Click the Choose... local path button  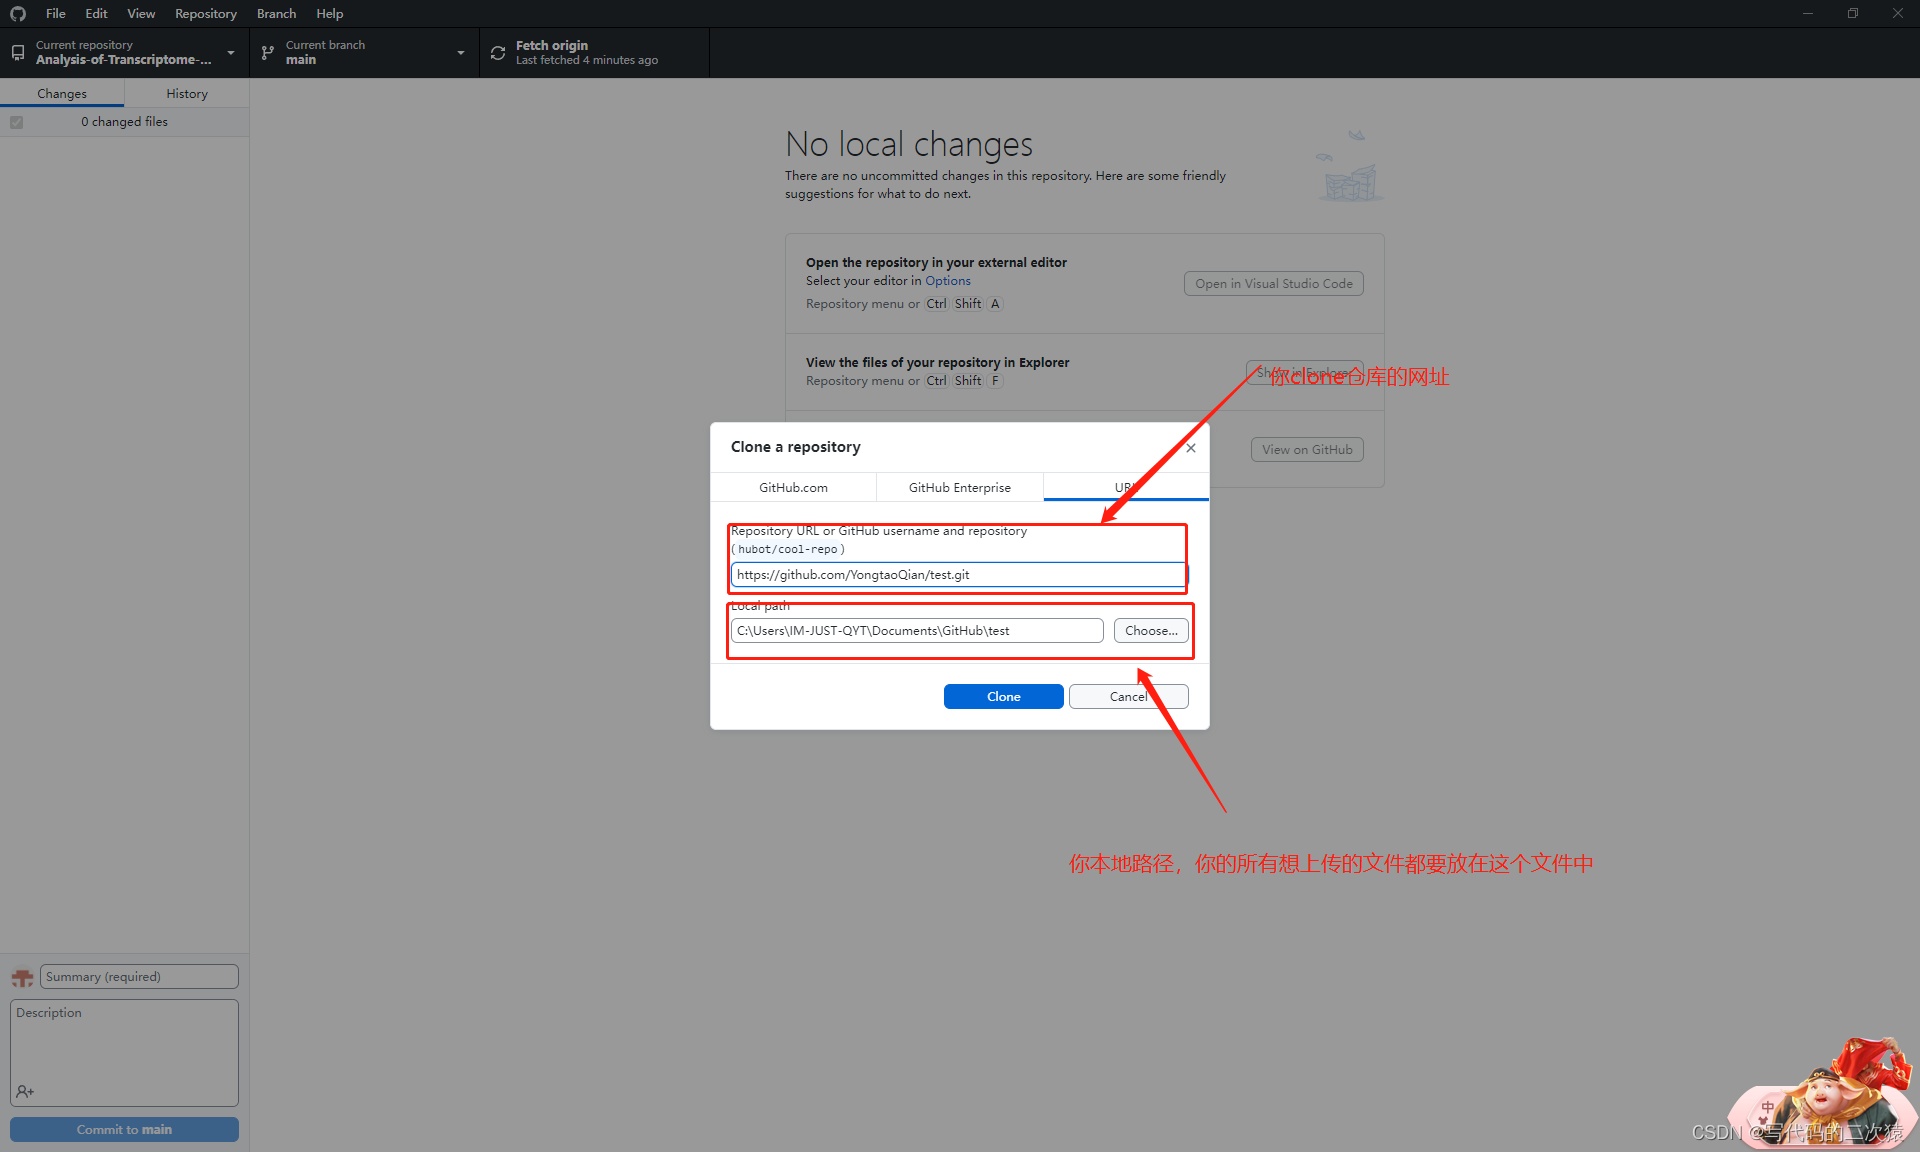pyautogui.click(x=1151, y=631)
